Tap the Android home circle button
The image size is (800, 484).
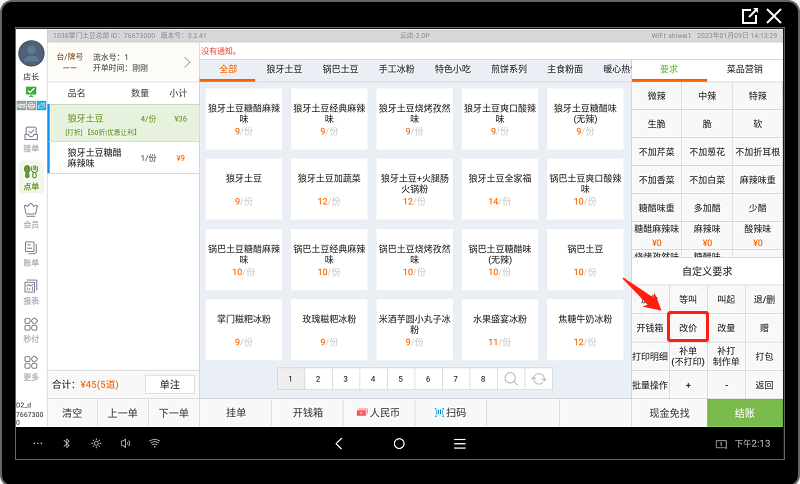pos(399,443)
